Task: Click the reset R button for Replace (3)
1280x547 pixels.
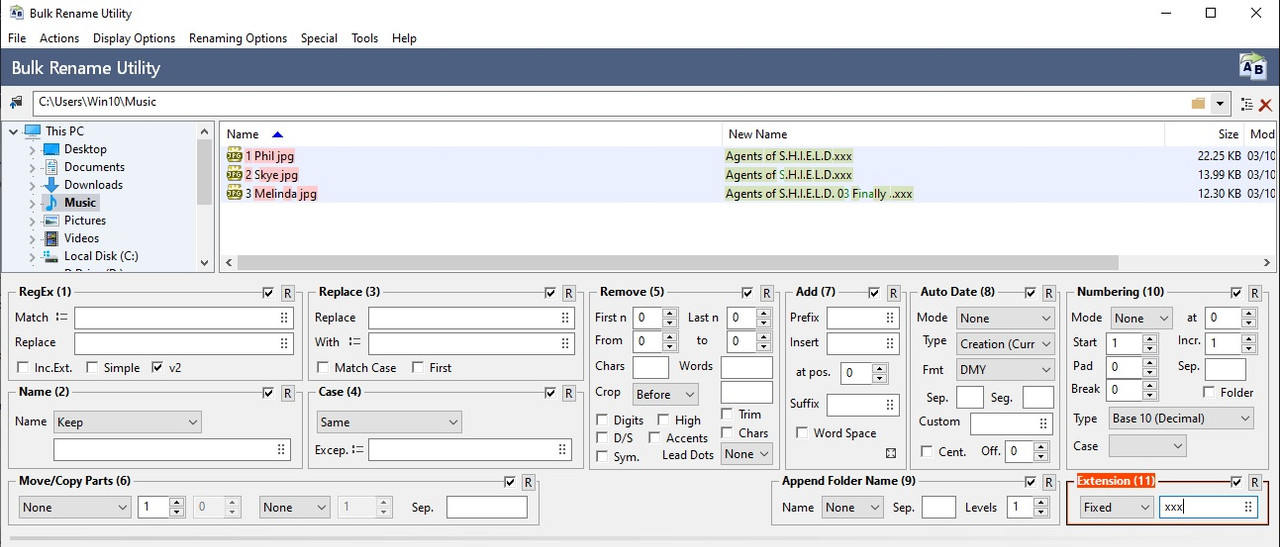Action: click(569, 293)
